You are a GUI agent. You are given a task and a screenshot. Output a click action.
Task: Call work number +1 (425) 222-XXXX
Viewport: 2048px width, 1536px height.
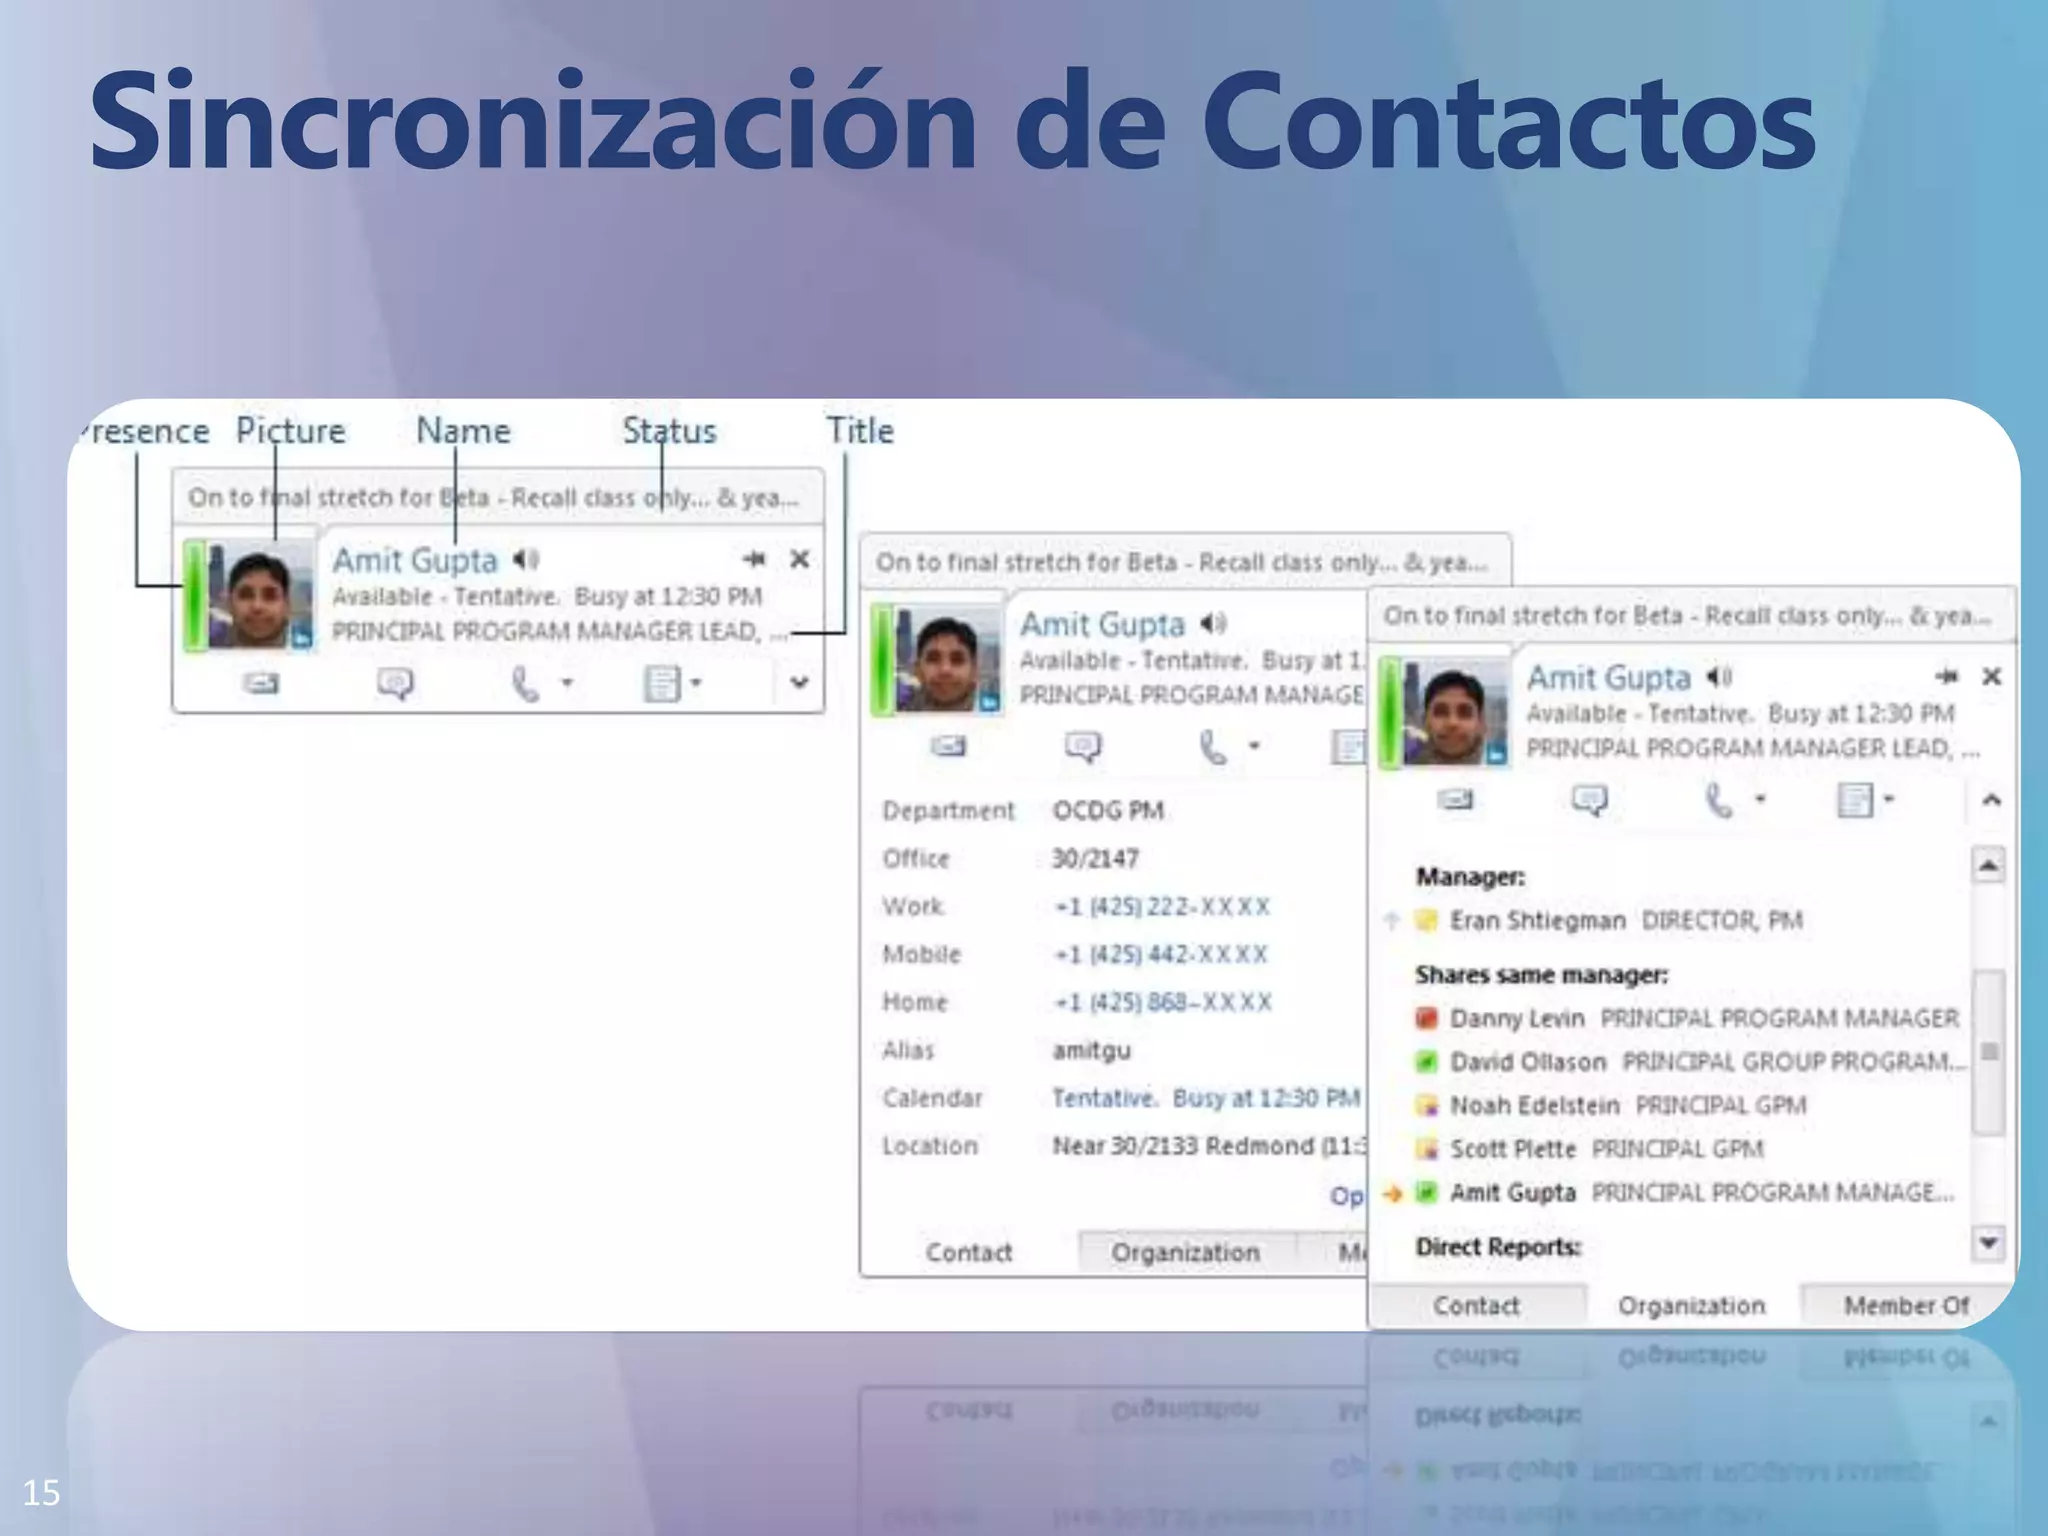(1162, 907)
